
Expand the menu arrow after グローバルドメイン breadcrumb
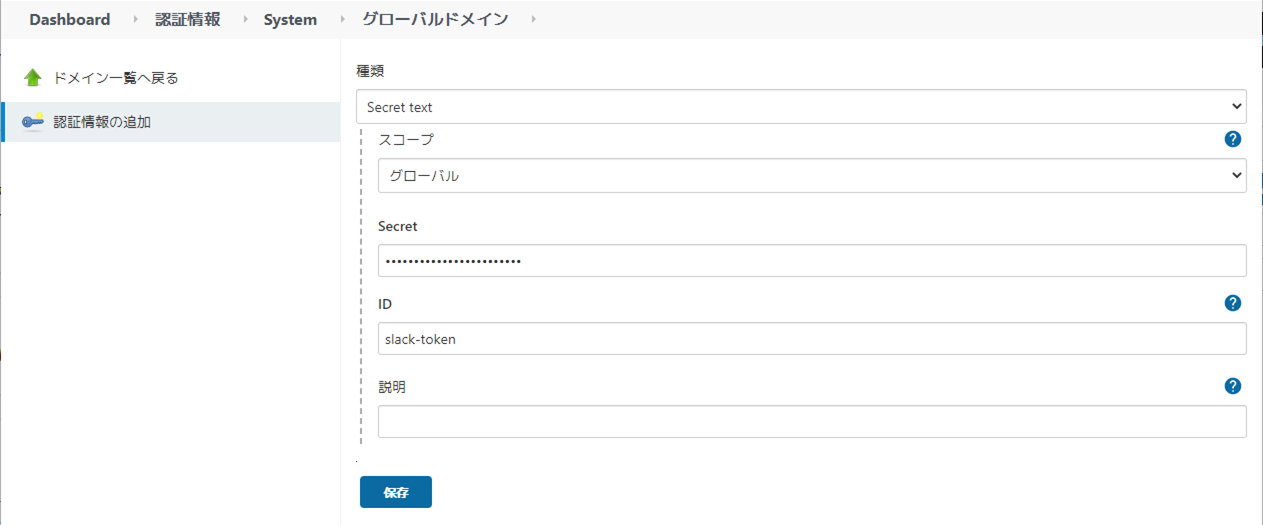[x=533, y=20]
